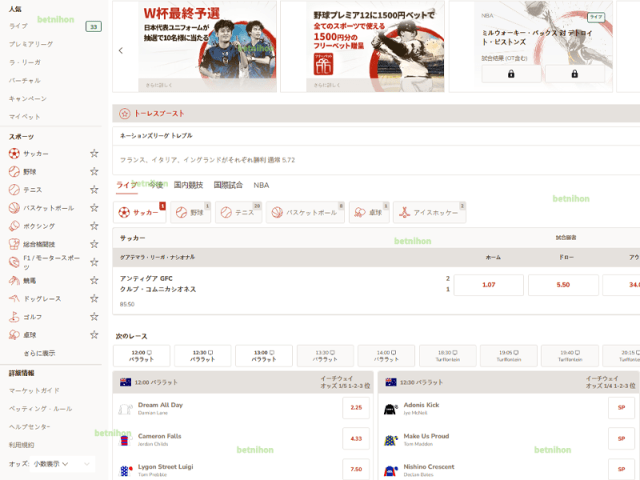640x480 pixels.
Task: Open the 競馬 horse racing icon in sidebar
Action: [x=14, y=280]
